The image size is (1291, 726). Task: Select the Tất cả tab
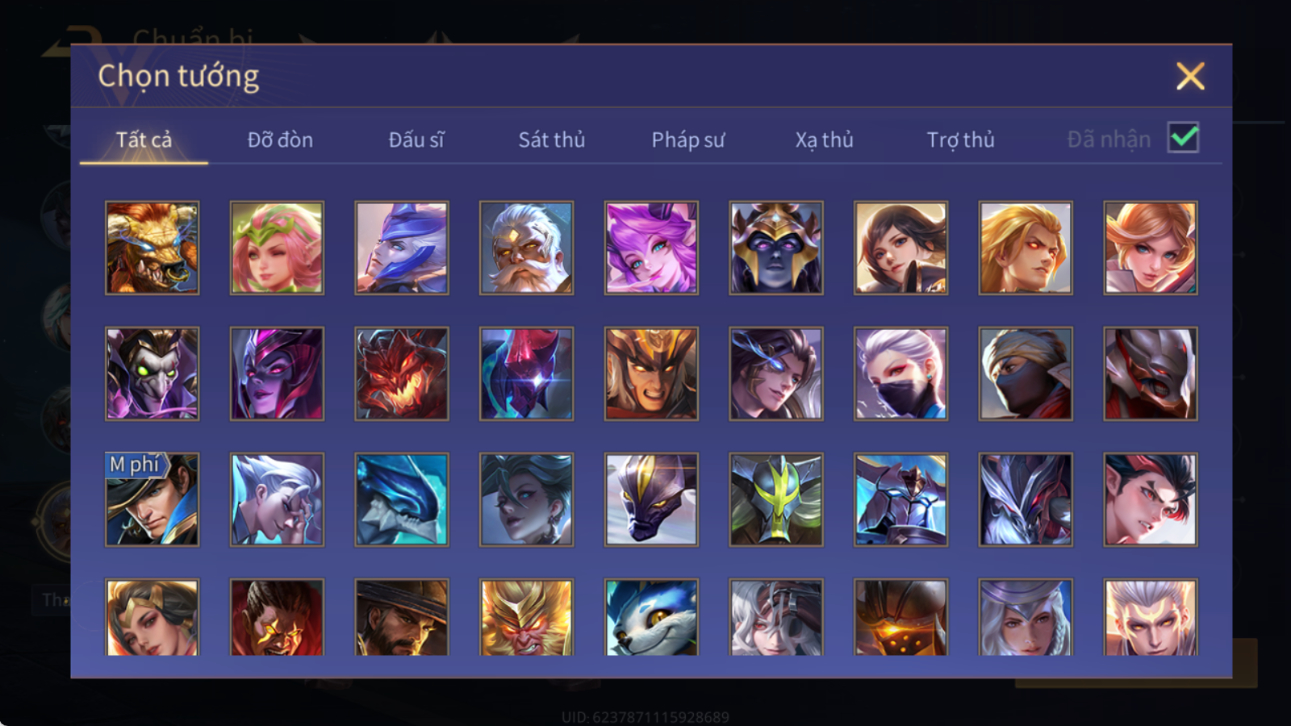point(144,140)
